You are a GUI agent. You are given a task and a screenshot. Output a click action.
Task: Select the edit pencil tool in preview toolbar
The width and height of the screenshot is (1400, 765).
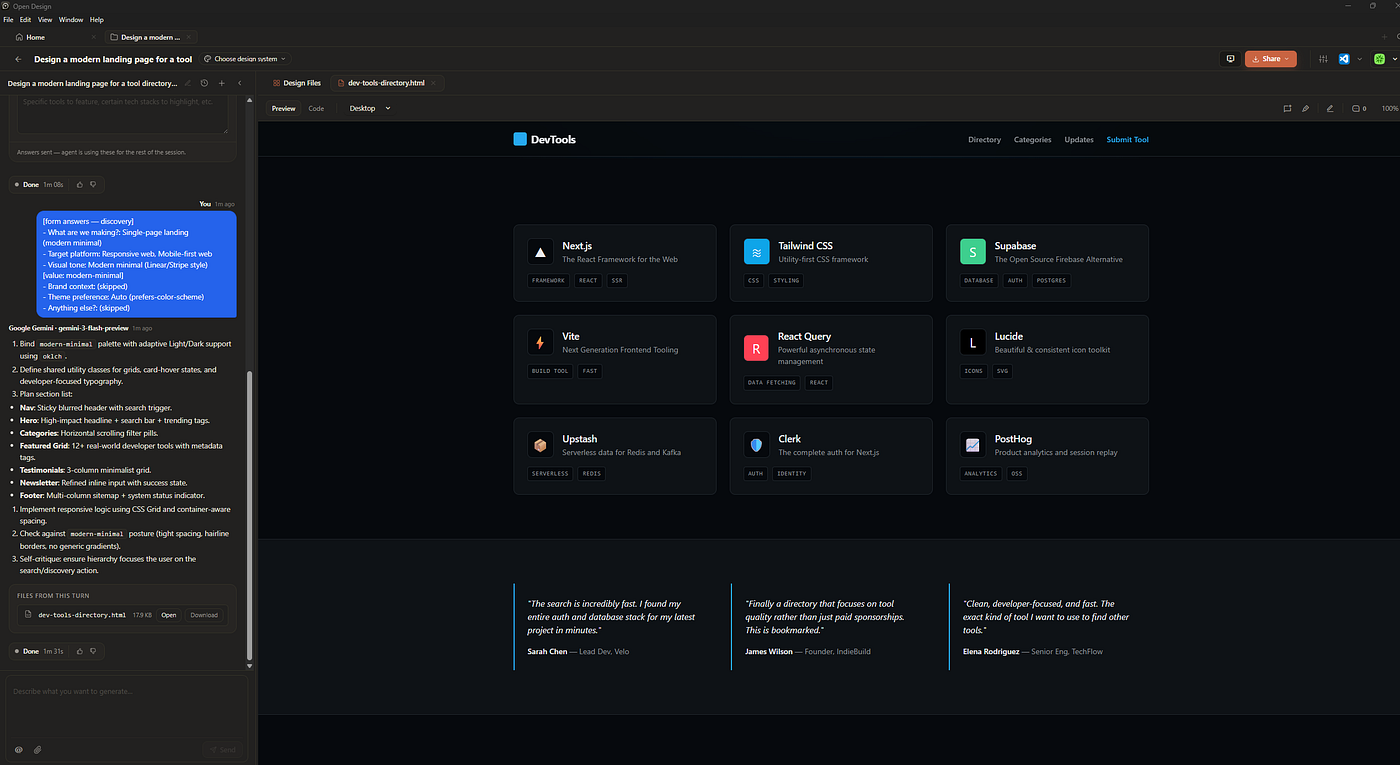(1330, 108)
